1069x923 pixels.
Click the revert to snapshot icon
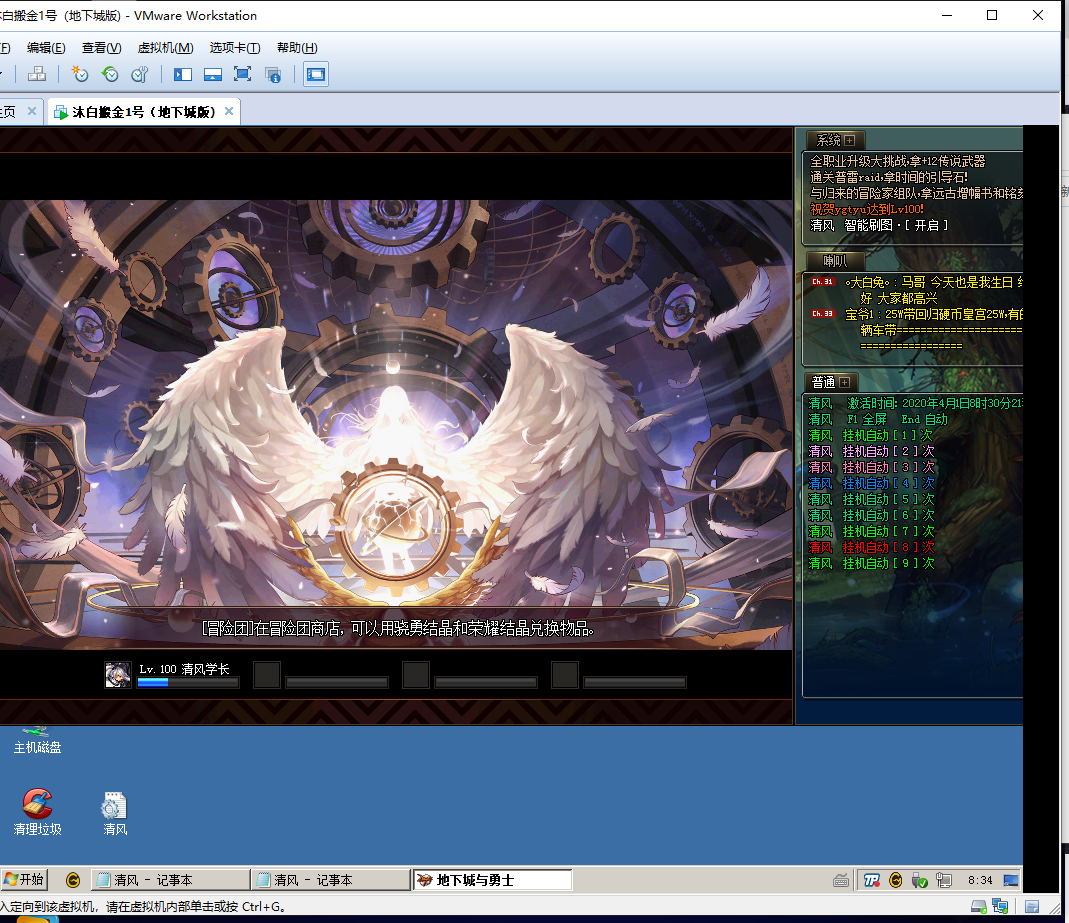(x=110, y=74)
